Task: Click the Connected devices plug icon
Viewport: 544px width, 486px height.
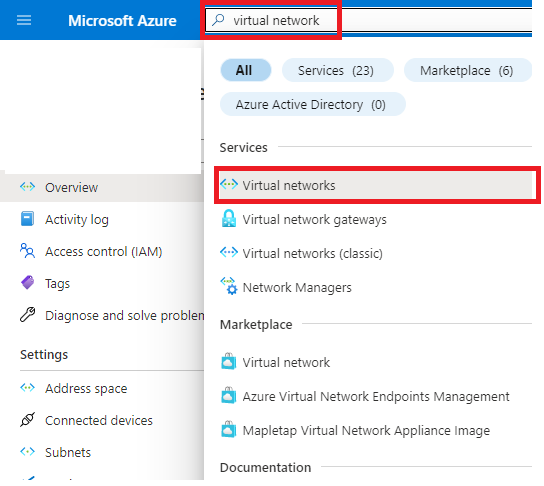Action: [x=27, y=420]
